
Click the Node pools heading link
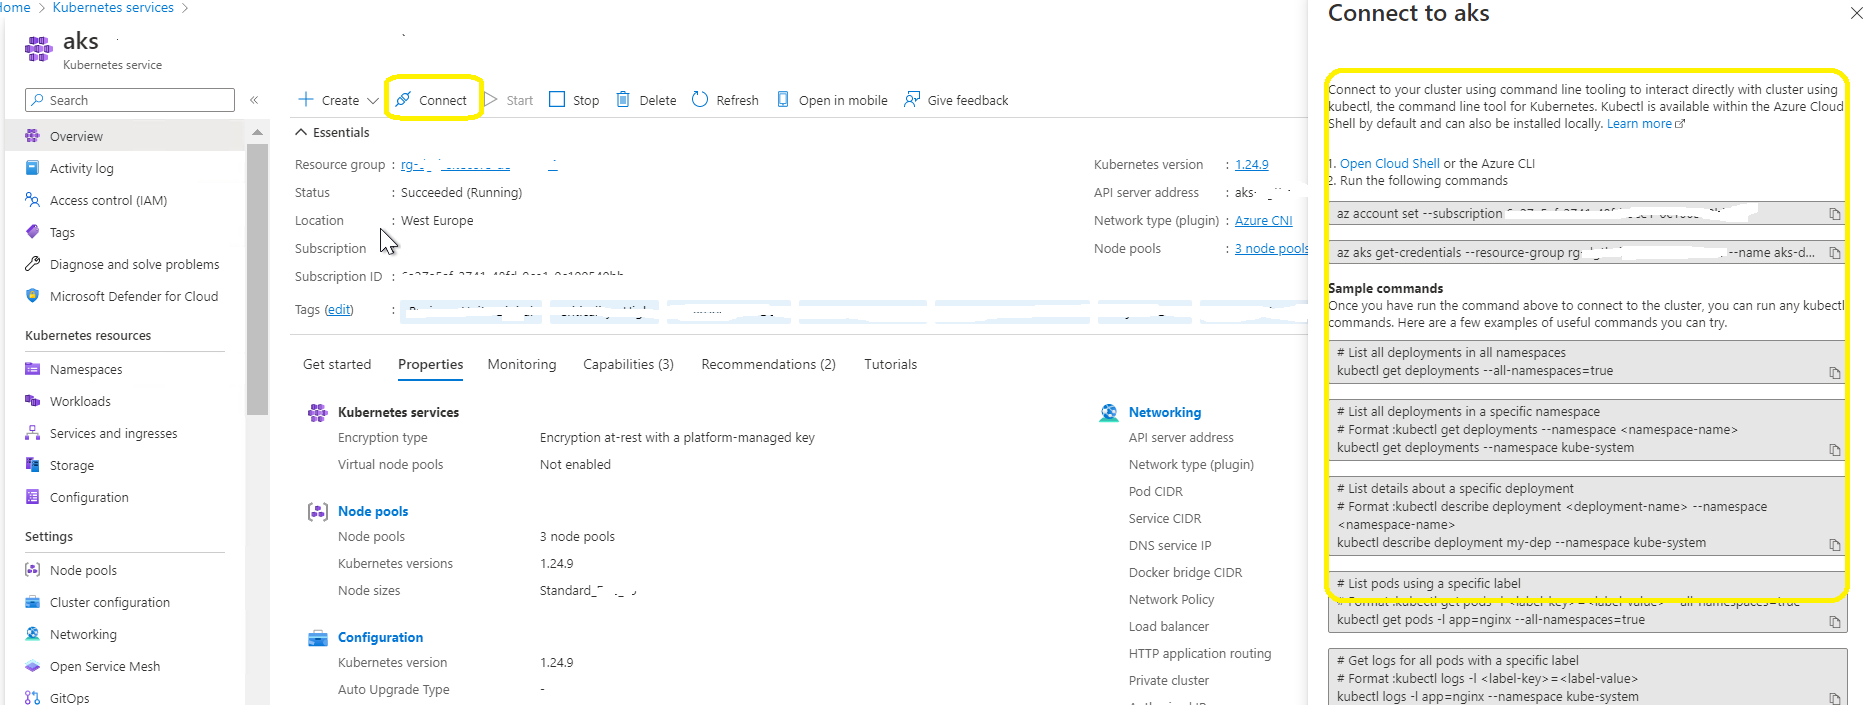pos(373,511)
